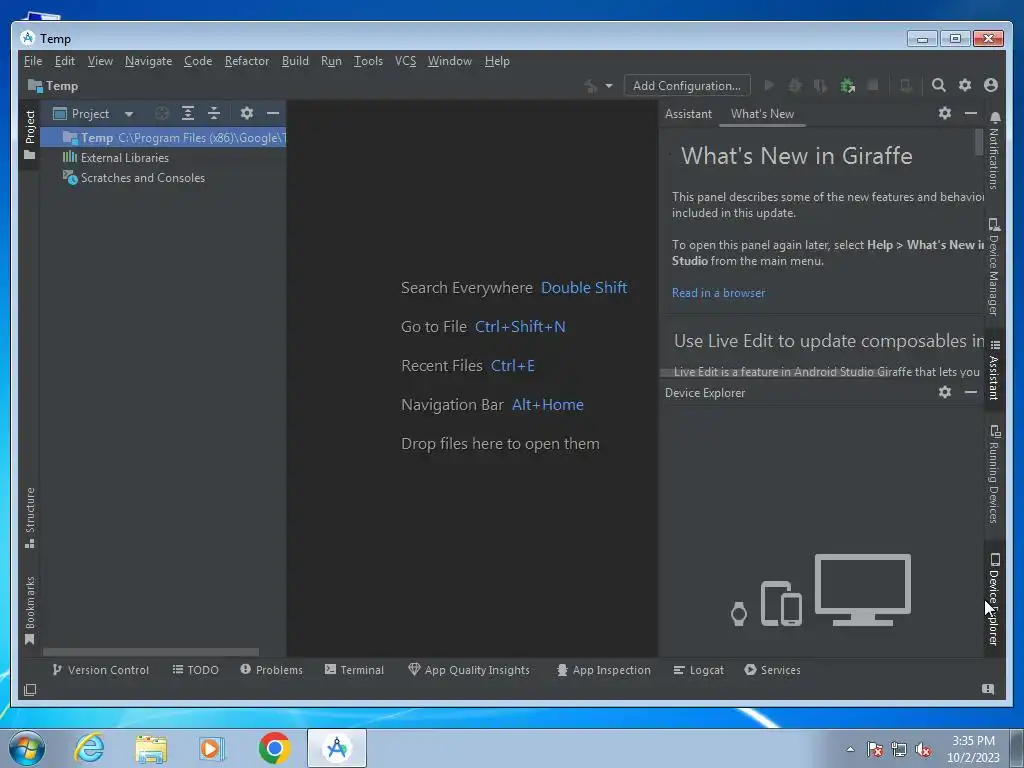This screenshot has height=768, width=1024.
Task: Switch to What's New tab
Action: click(x=762, y=114)
